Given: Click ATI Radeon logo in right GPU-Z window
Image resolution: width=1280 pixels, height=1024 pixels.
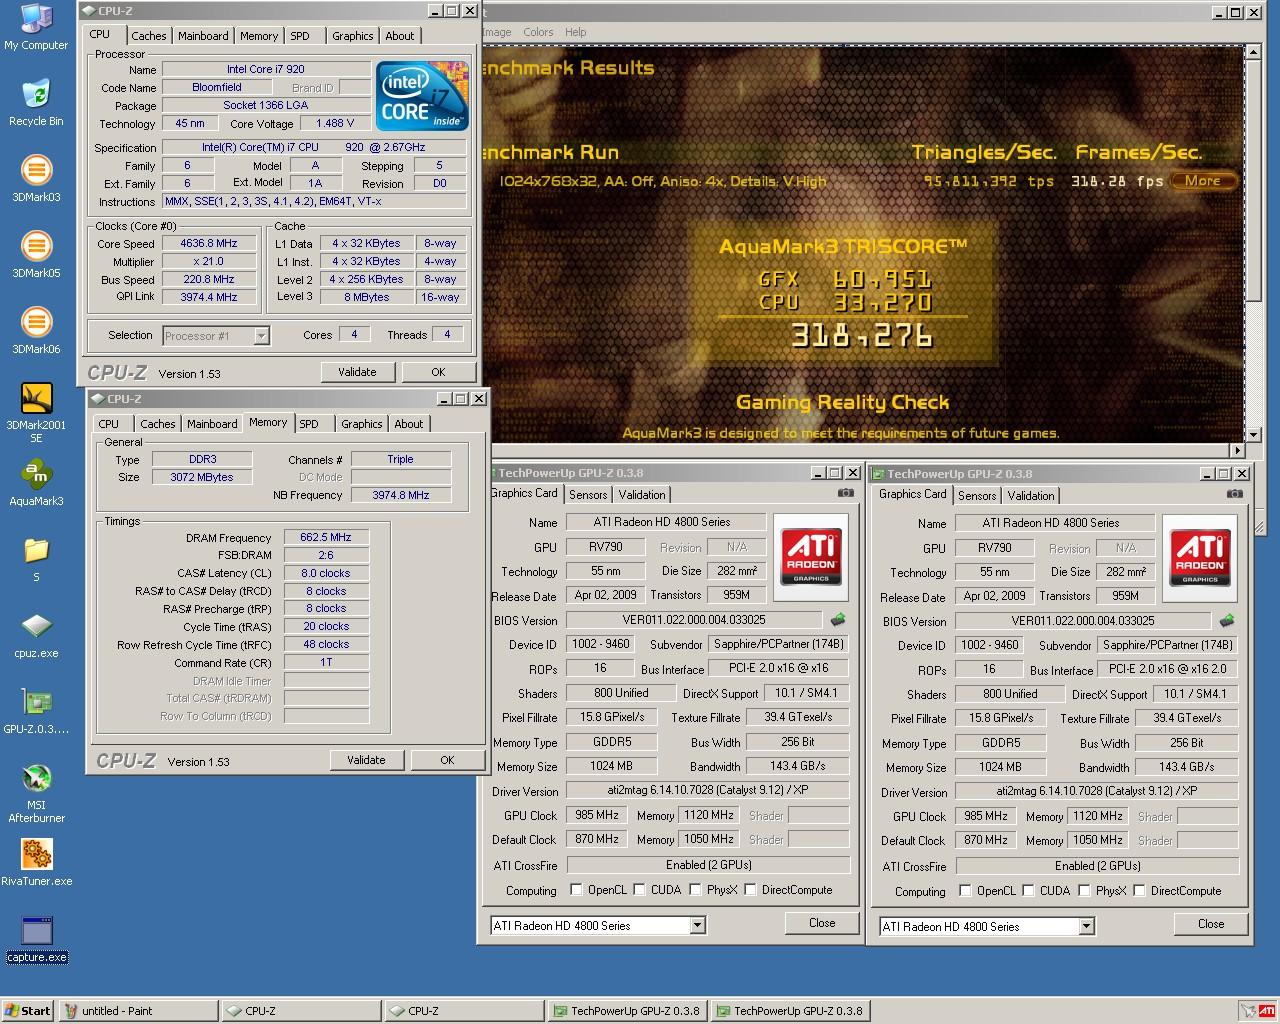Looking at the screenshot, I should (1200, 557).
